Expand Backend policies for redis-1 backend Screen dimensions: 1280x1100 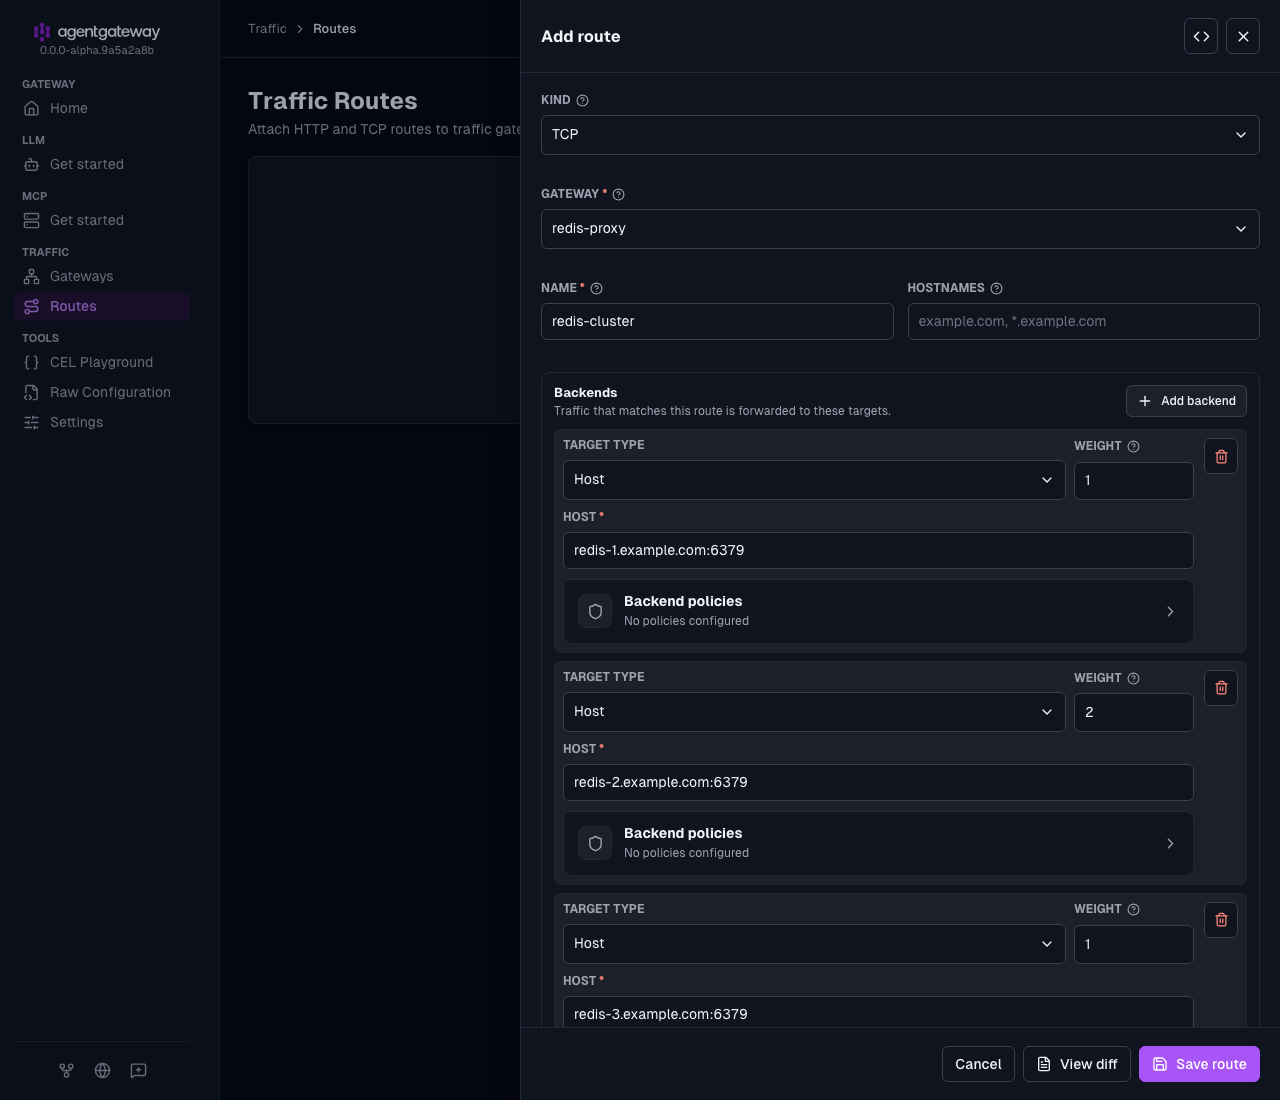point(878,611)
